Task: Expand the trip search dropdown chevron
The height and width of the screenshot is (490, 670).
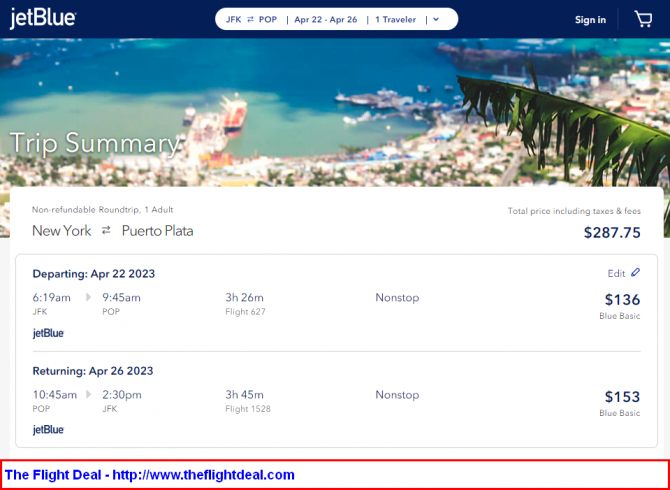Action: [x=436, y=19]
